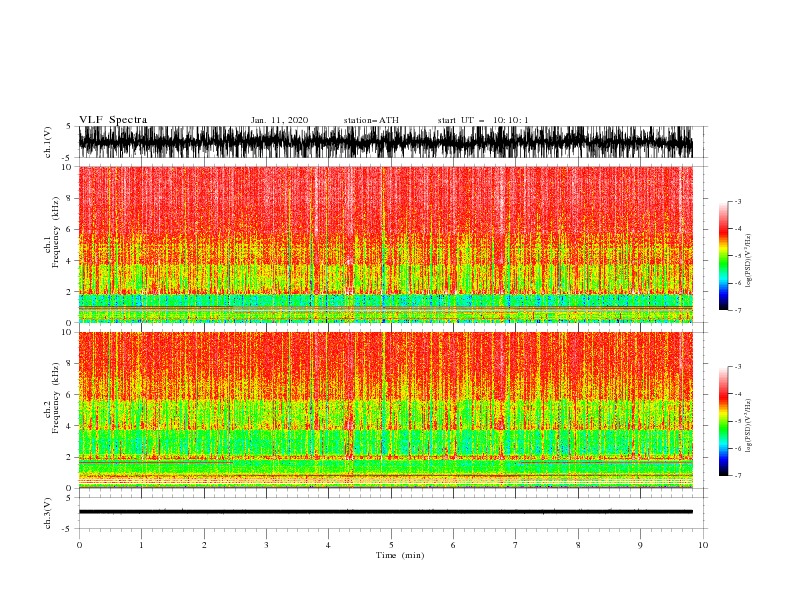The image size is (792, 612).
Task: Click the "-5" tick of the ch.3(V) axis
Action: [x=68, y=529]
